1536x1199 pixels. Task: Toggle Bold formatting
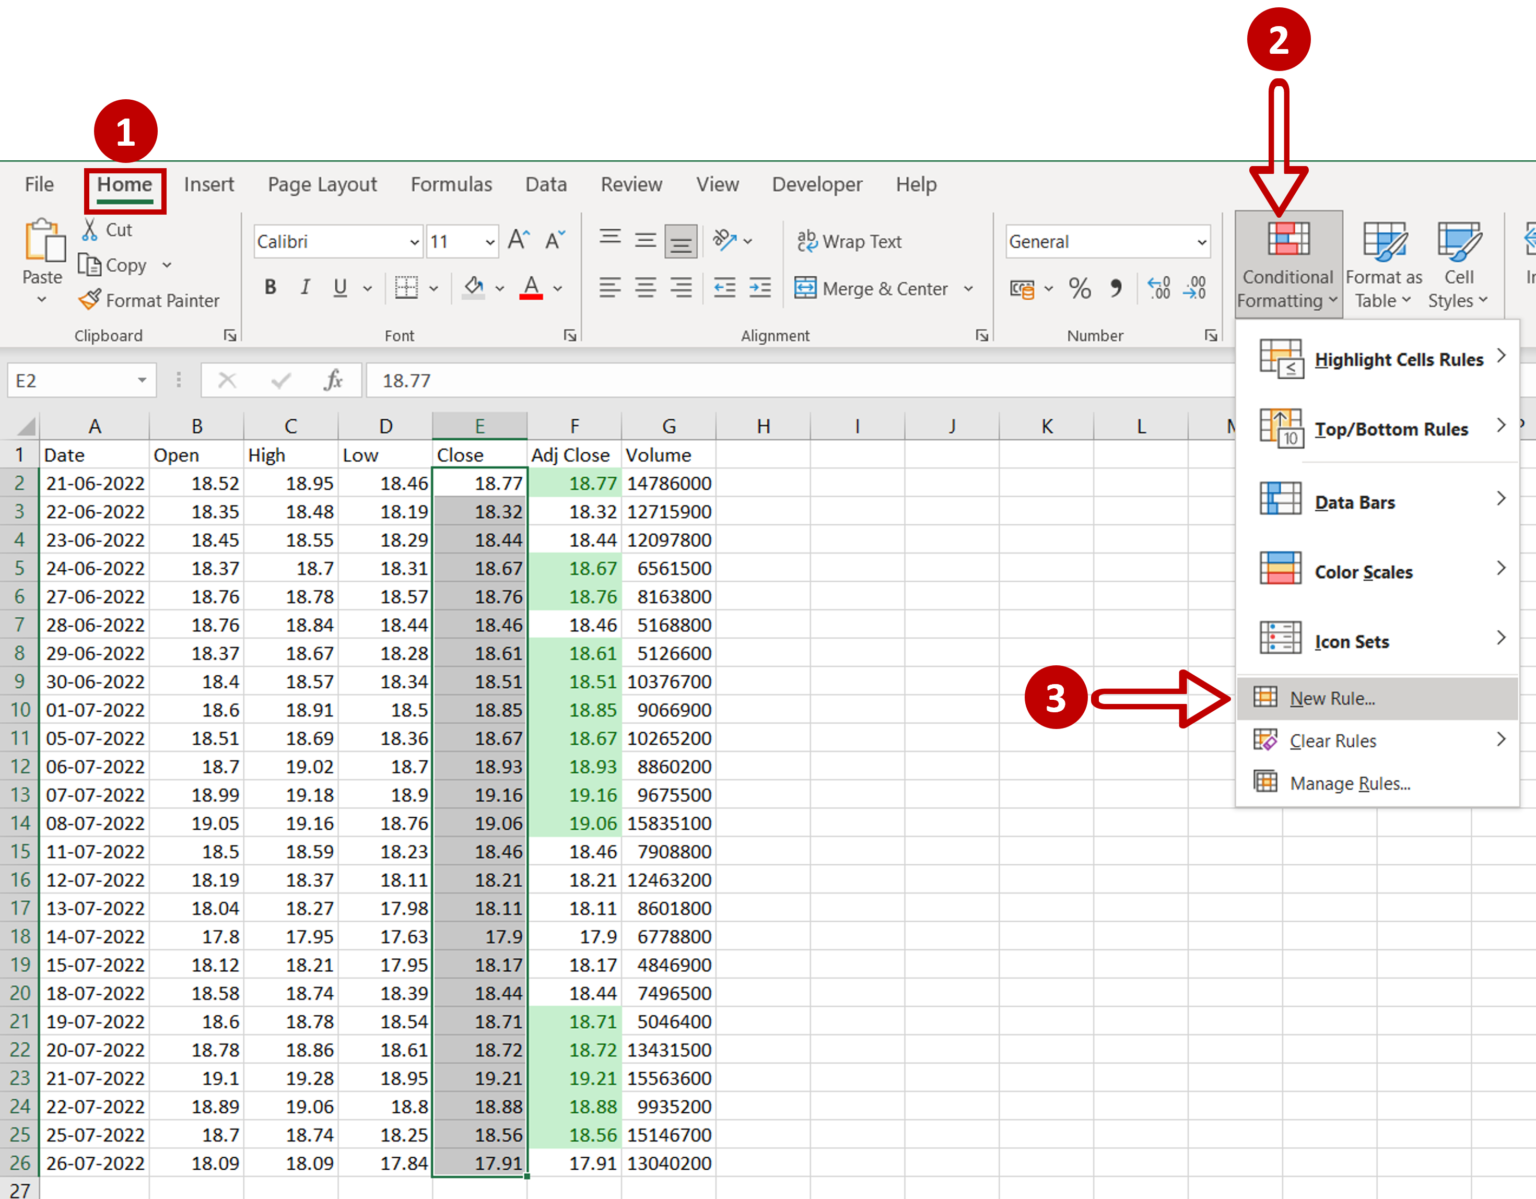click(x=270, y=288)
